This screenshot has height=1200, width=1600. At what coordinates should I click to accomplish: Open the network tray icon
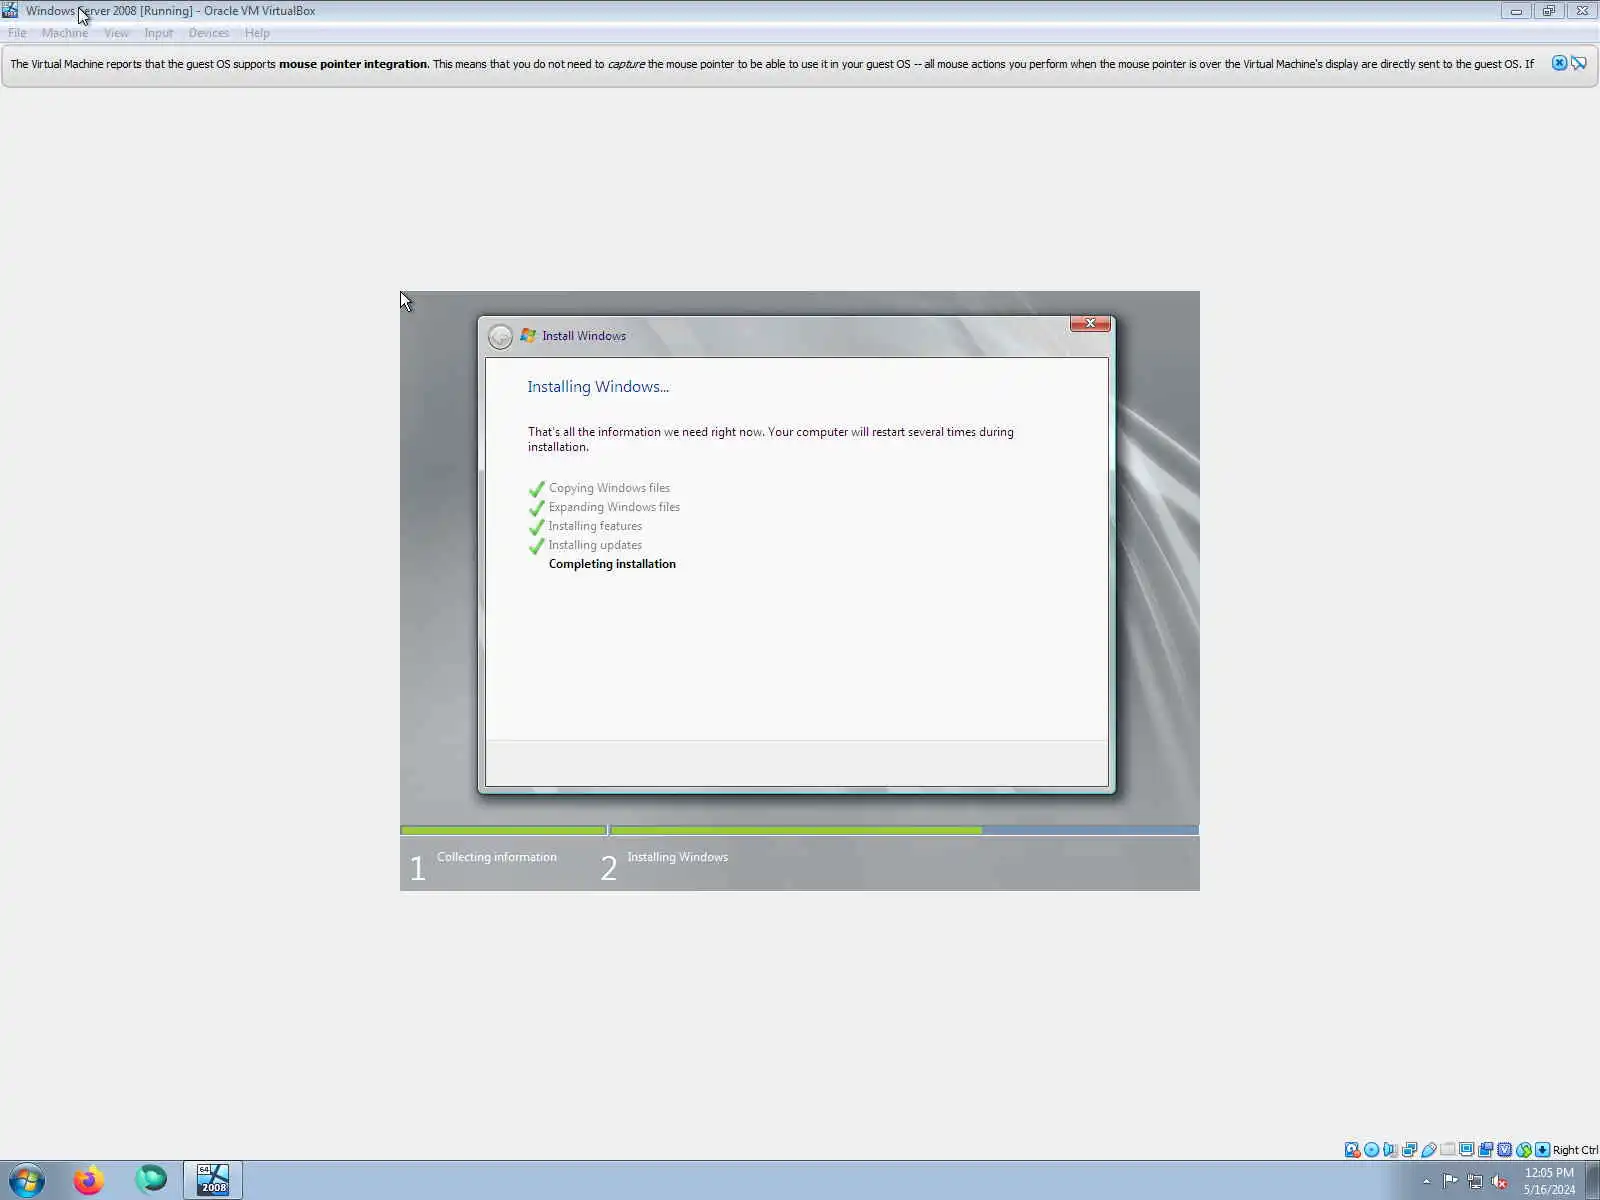[1475, 1181]
